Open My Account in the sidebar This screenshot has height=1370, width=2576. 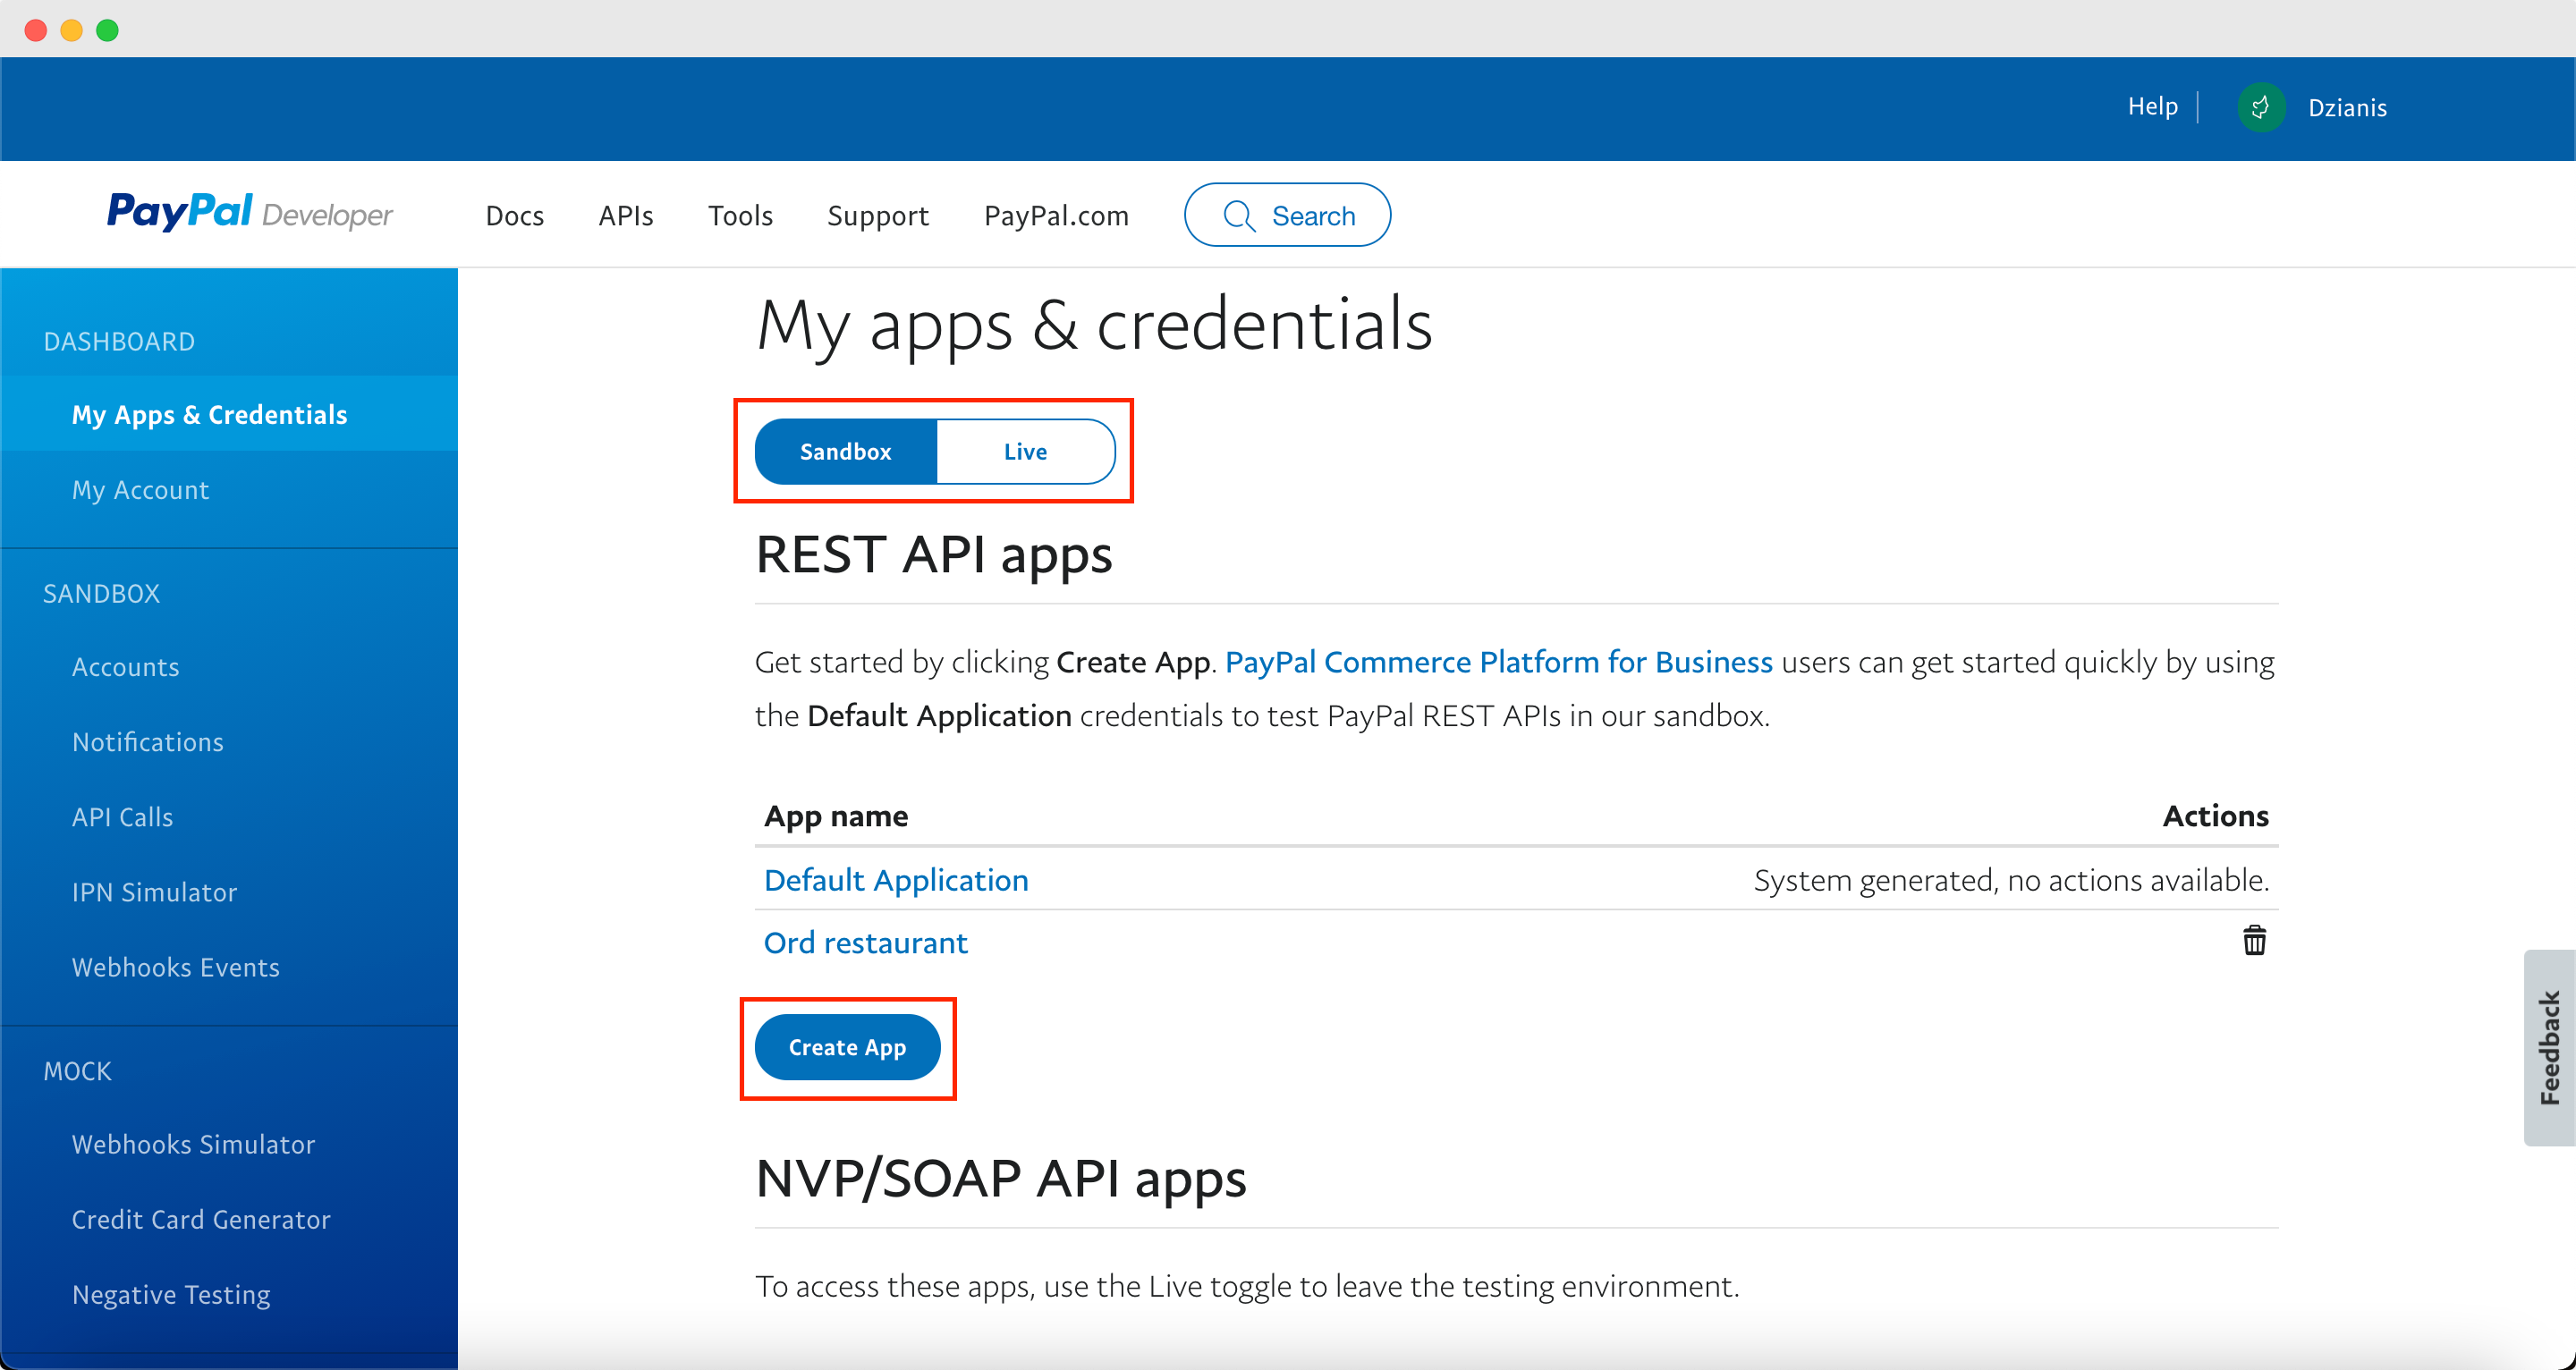tap(140, 489)
